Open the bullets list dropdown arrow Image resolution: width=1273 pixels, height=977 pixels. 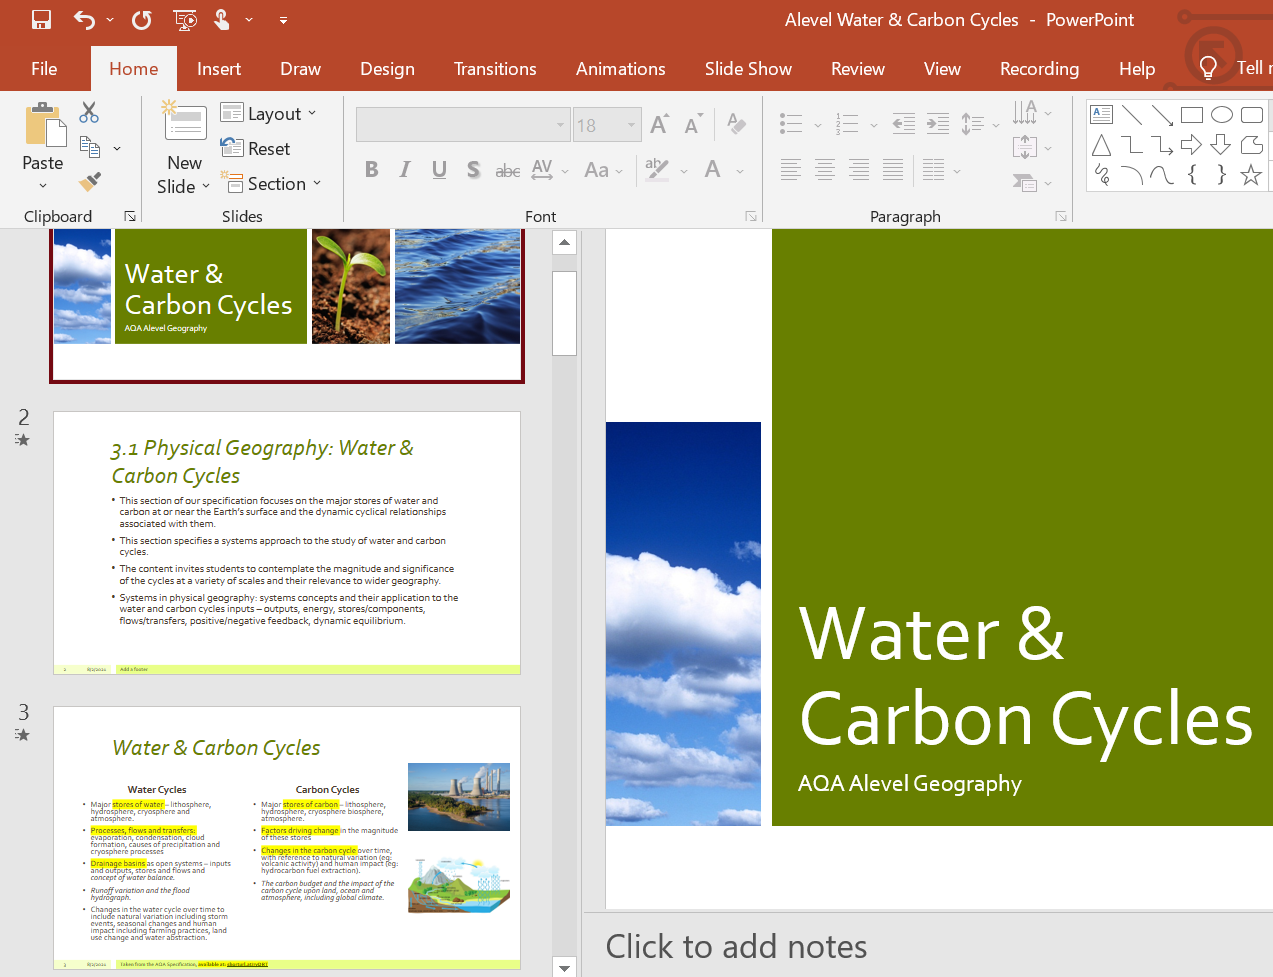[x=818, y=125]
